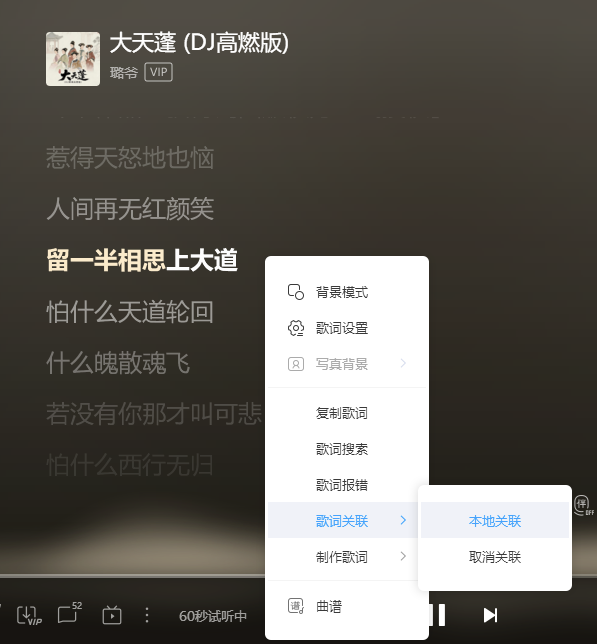
Task: Open the comments icon showing 52
Action: [x=69, y=613]
